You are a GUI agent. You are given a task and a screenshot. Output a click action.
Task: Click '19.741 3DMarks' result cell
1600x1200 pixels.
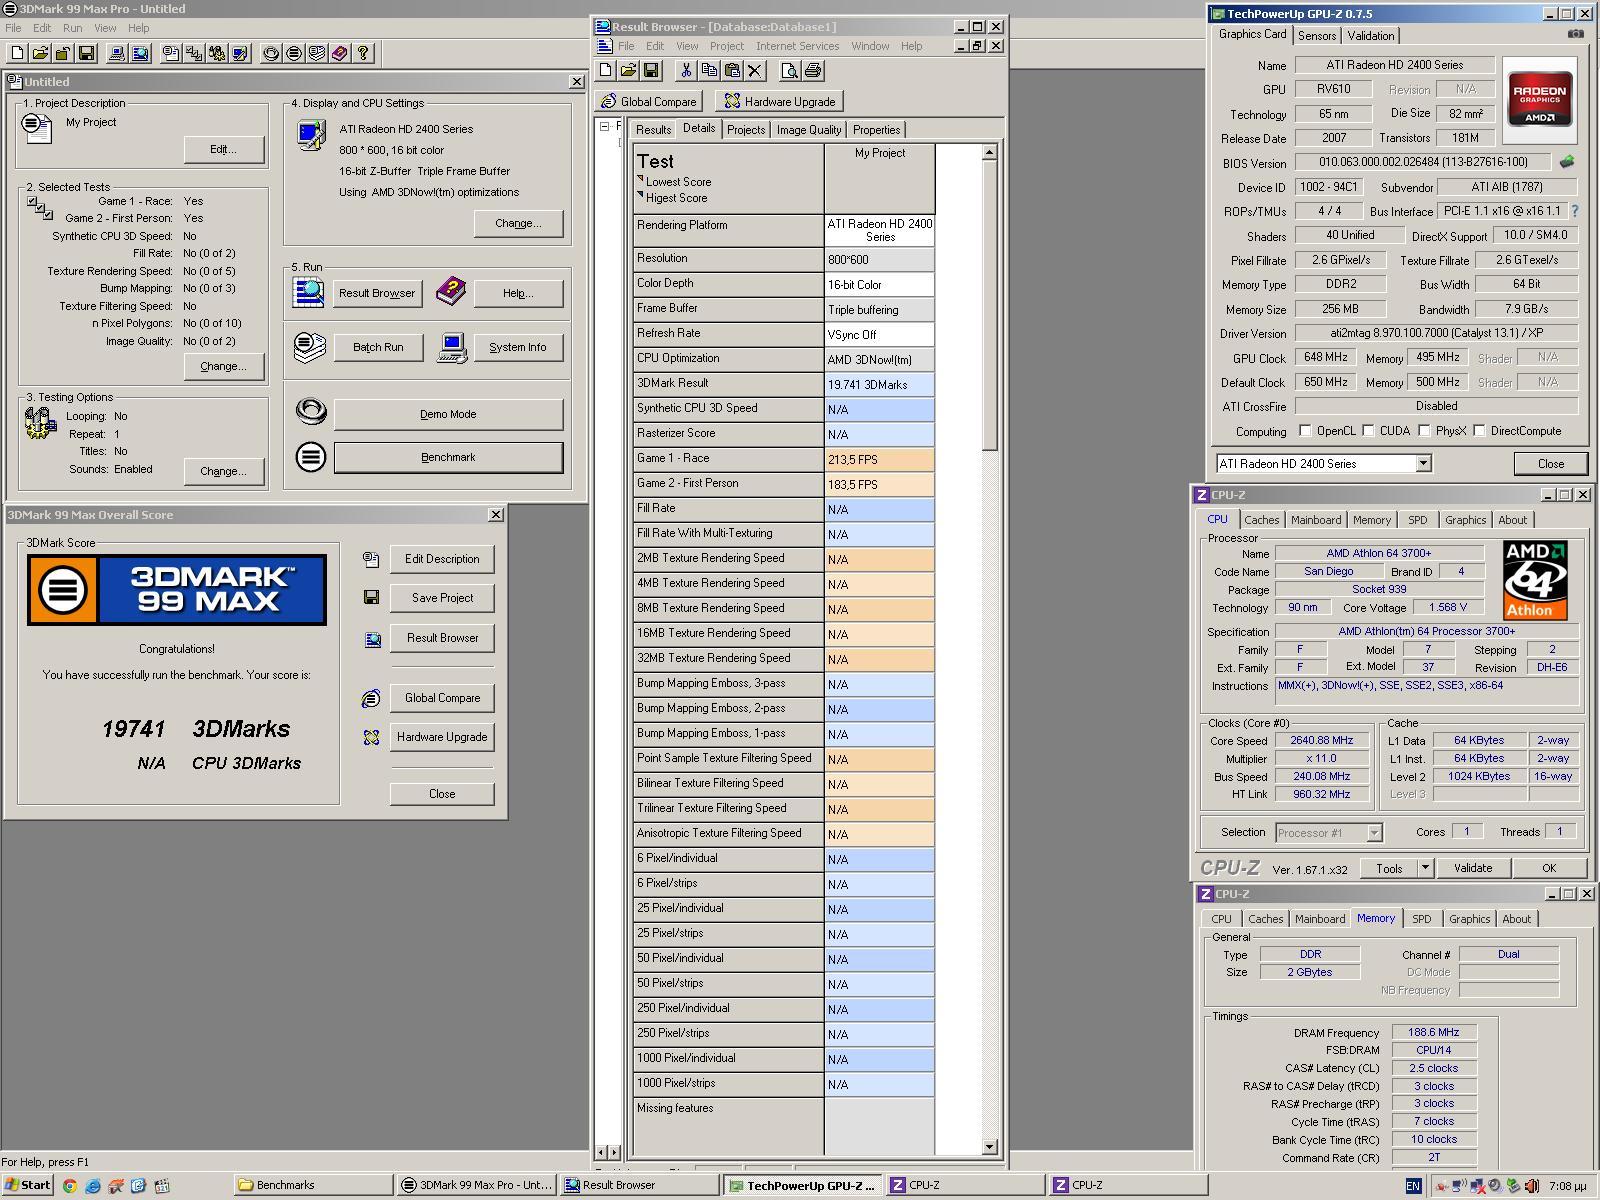pyautogui.click(x=879, y=384)
